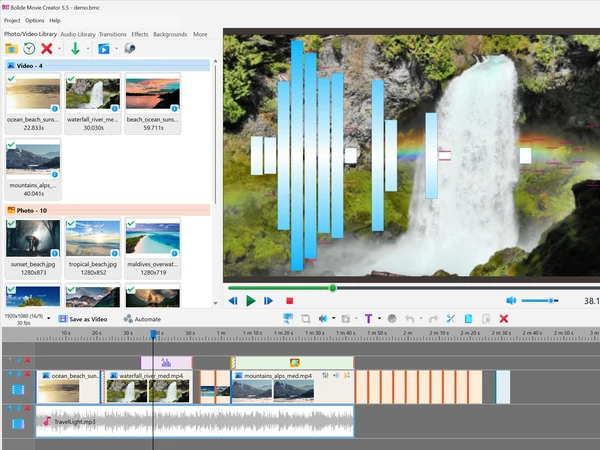Open dropdown arrow beside the T text icon
600x450 pixels.
(x=379, y=318)
